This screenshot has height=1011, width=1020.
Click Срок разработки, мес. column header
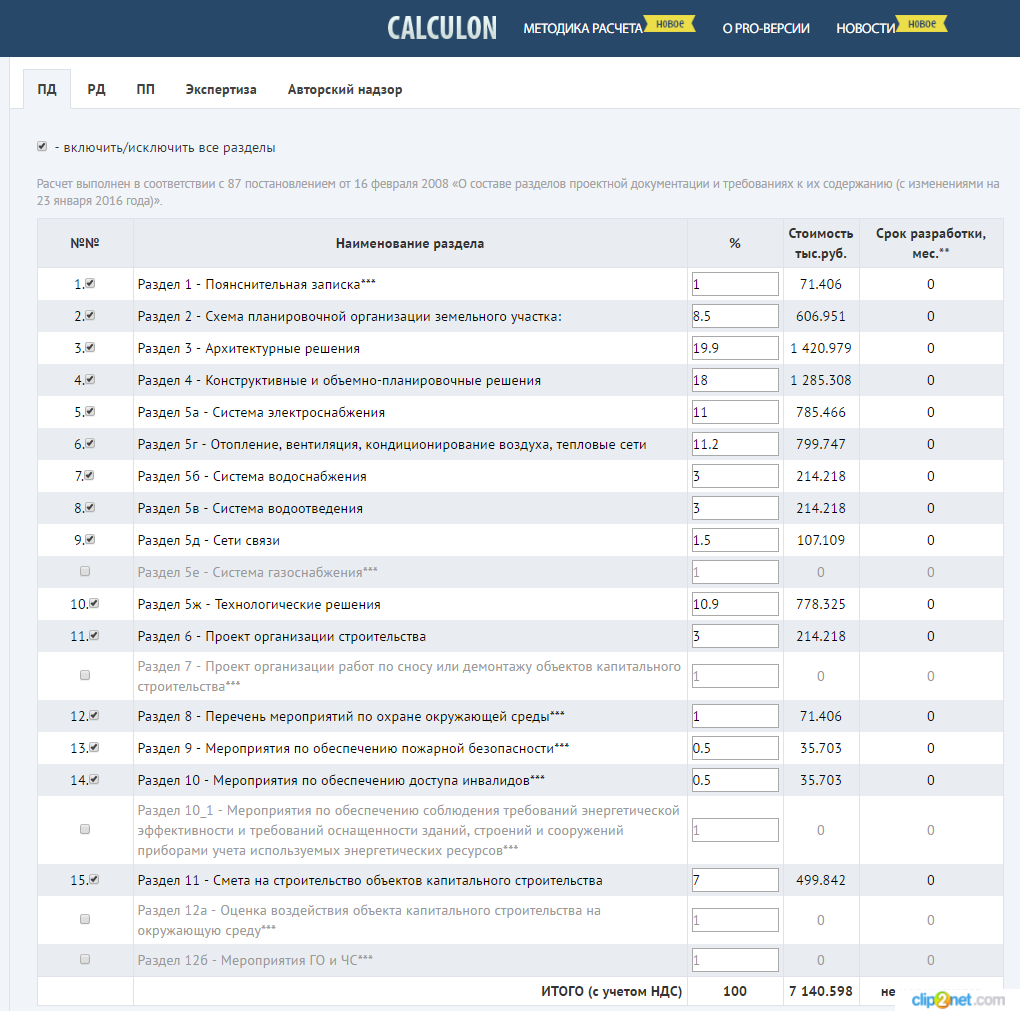tap(931, 243)
